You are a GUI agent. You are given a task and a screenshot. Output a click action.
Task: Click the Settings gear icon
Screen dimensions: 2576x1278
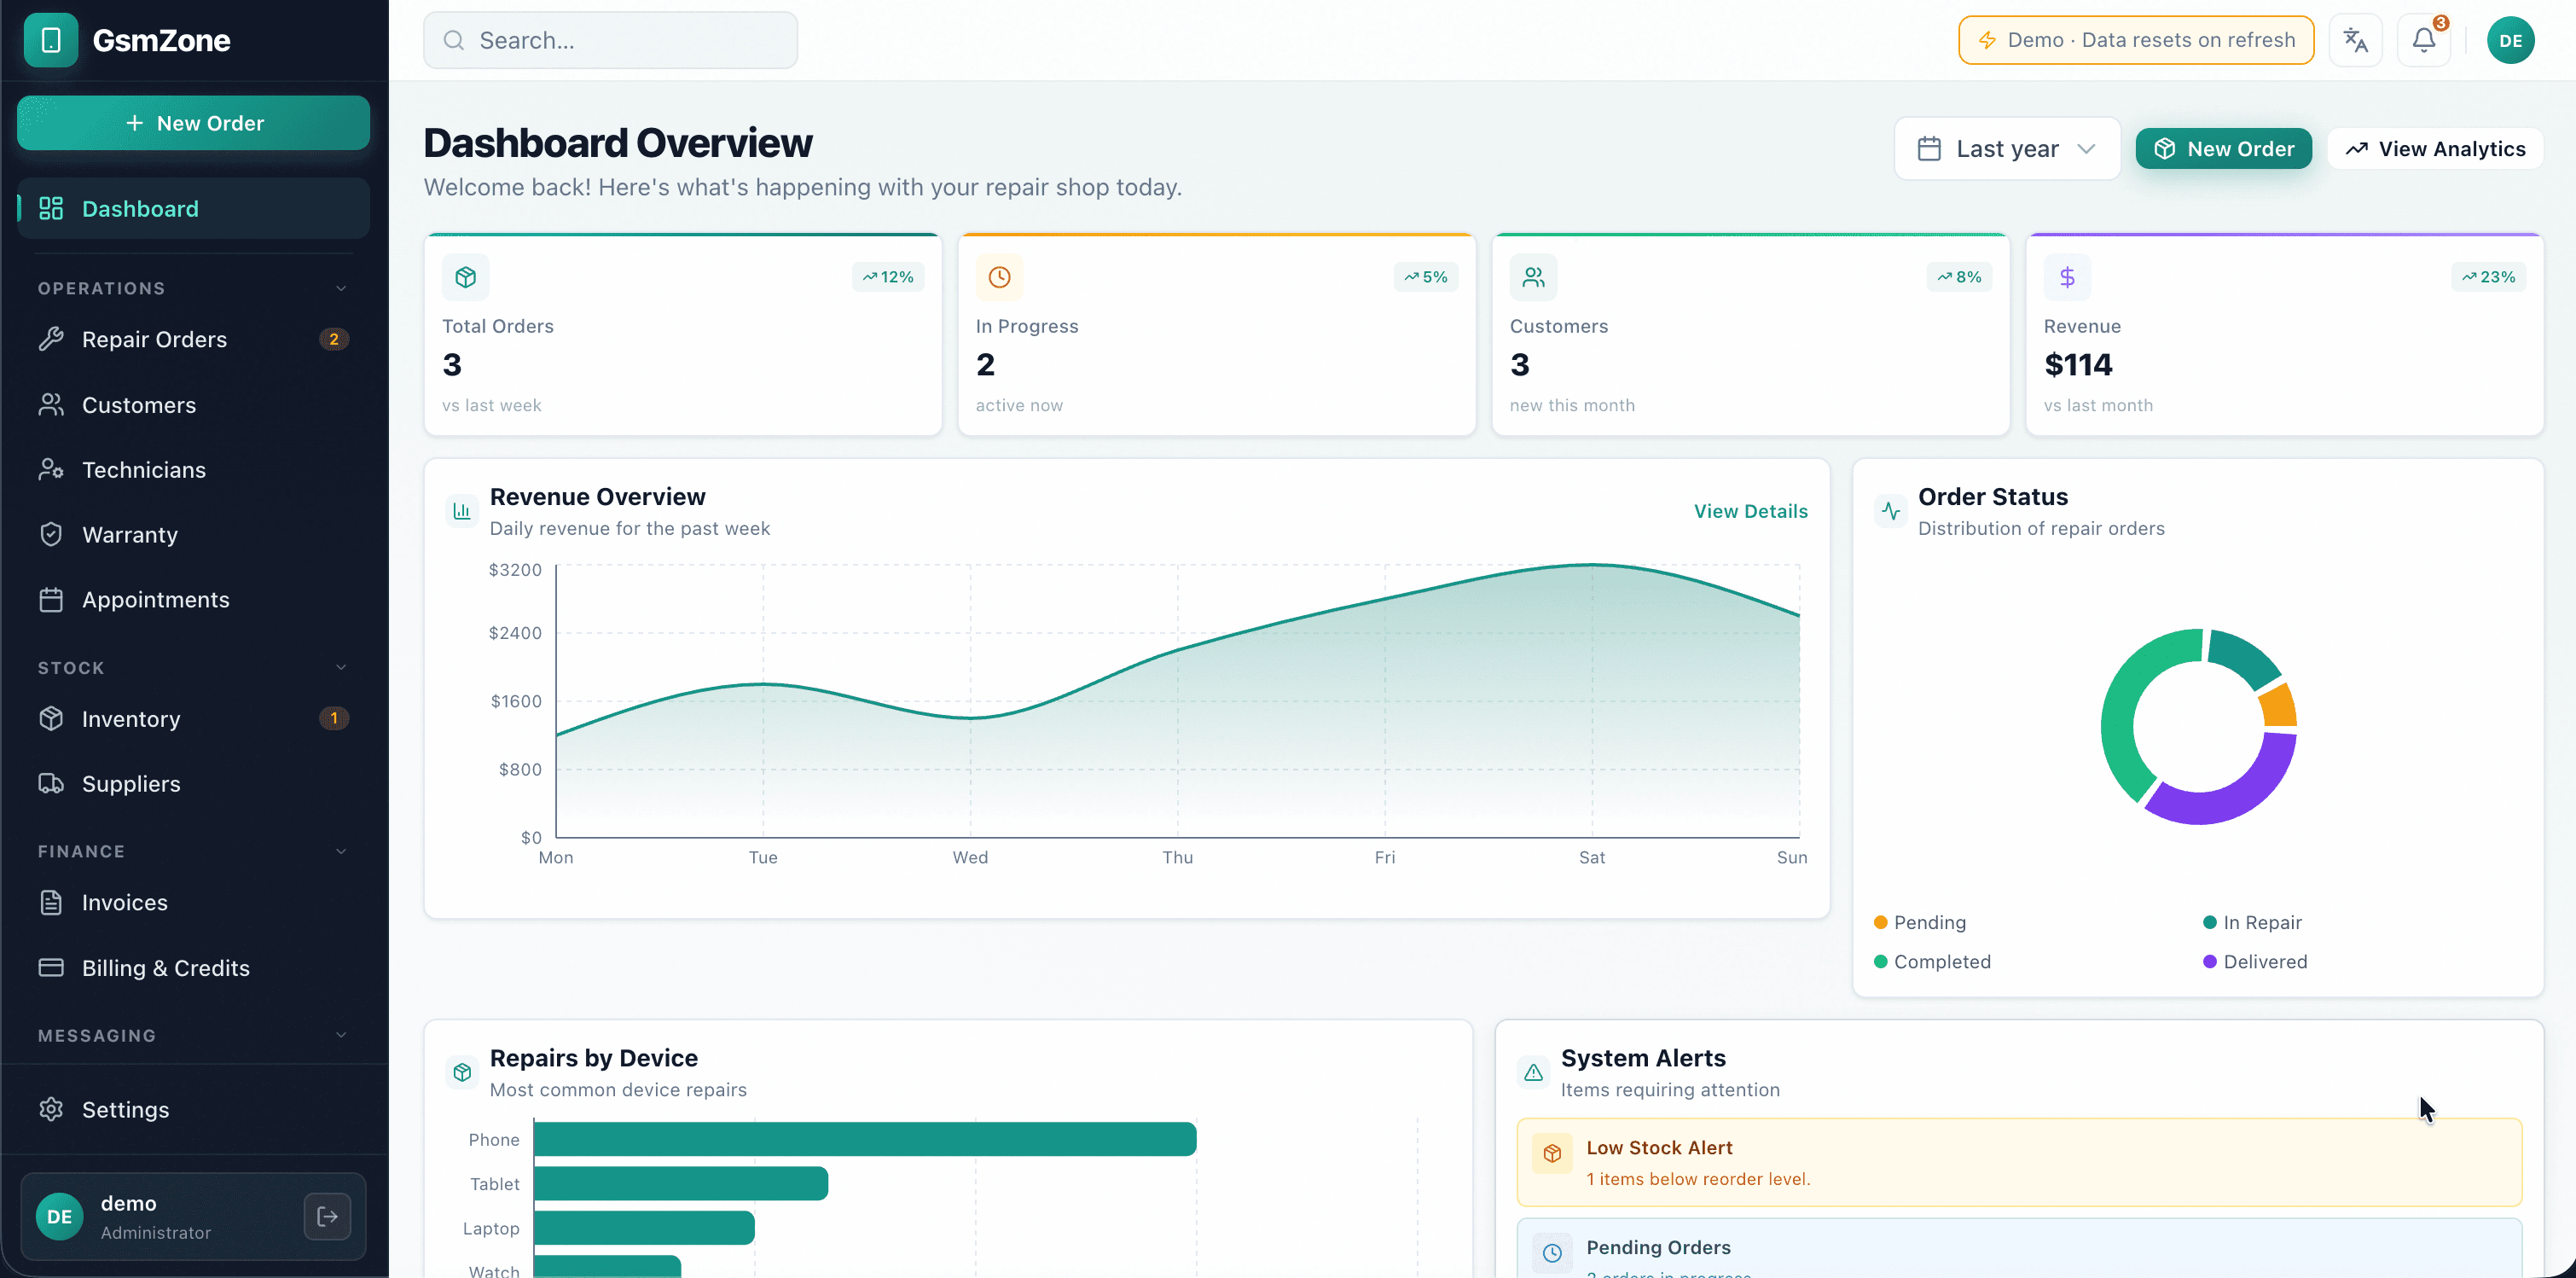[52, 1109]
